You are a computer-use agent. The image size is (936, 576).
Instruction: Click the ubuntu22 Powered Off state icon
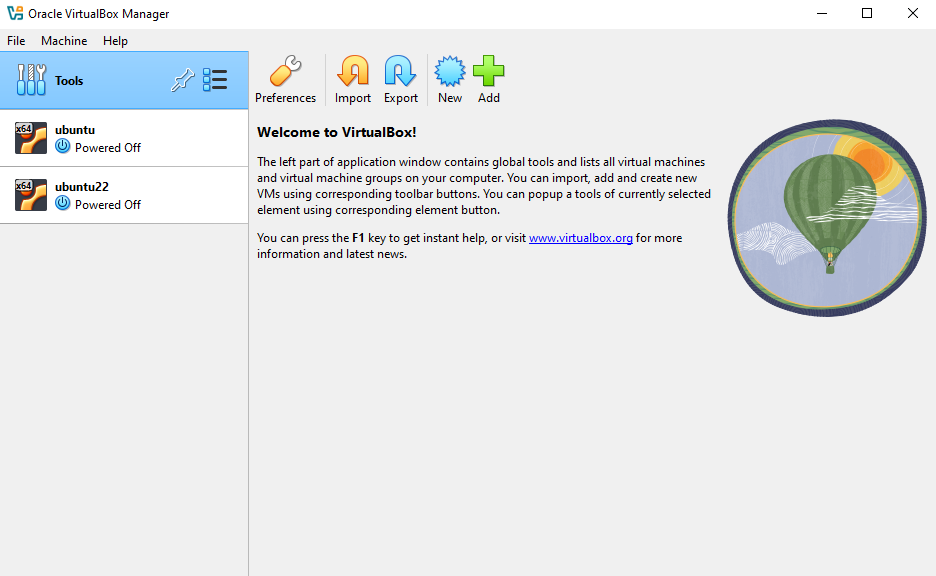pyautogui.click(x=63, y=204)
